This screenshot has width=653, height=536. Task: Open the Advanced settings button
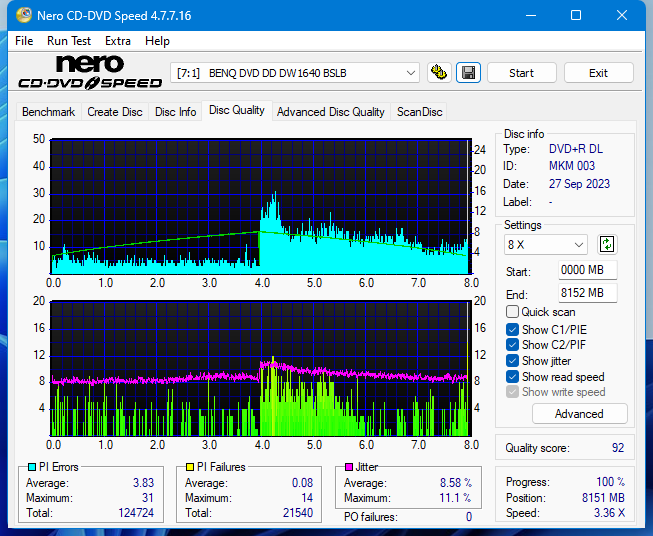[x=579, y=414]
